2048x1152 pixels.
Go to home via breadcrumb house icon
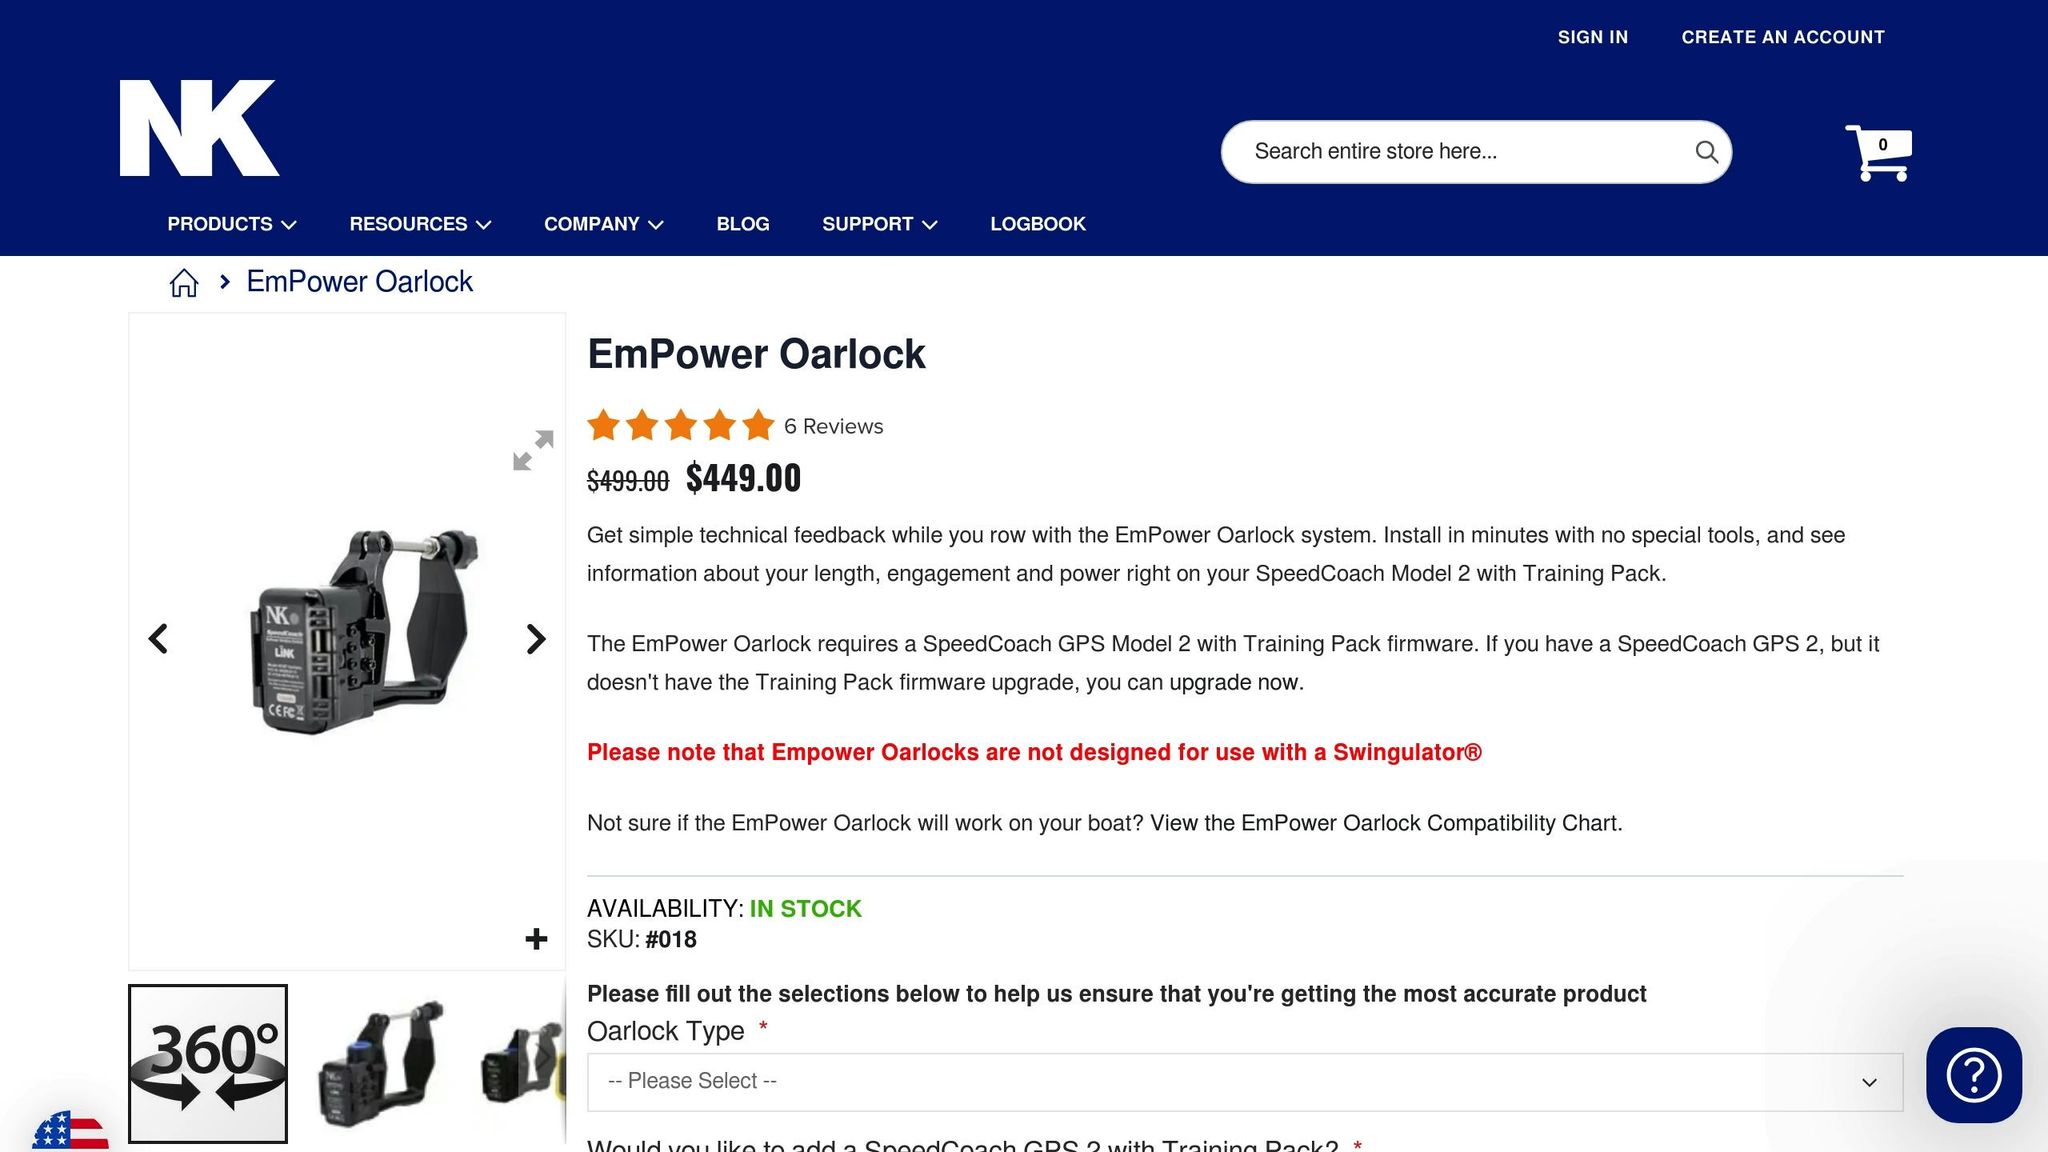click(x=184, y=283)
